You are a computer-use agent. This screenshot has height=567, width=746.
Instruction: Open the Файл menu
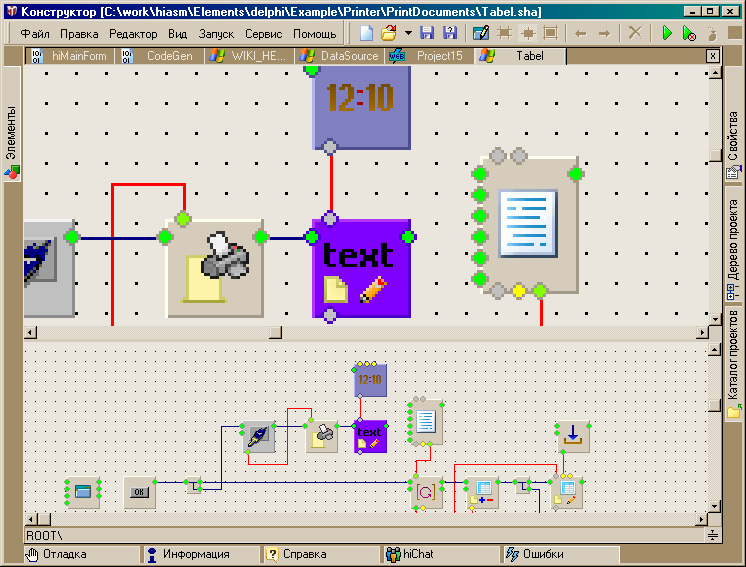[x=35, y=34]
